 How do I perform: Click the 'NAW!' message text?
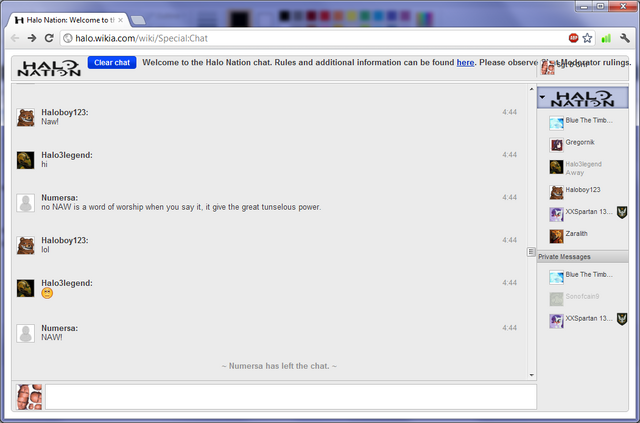point(52,338)
